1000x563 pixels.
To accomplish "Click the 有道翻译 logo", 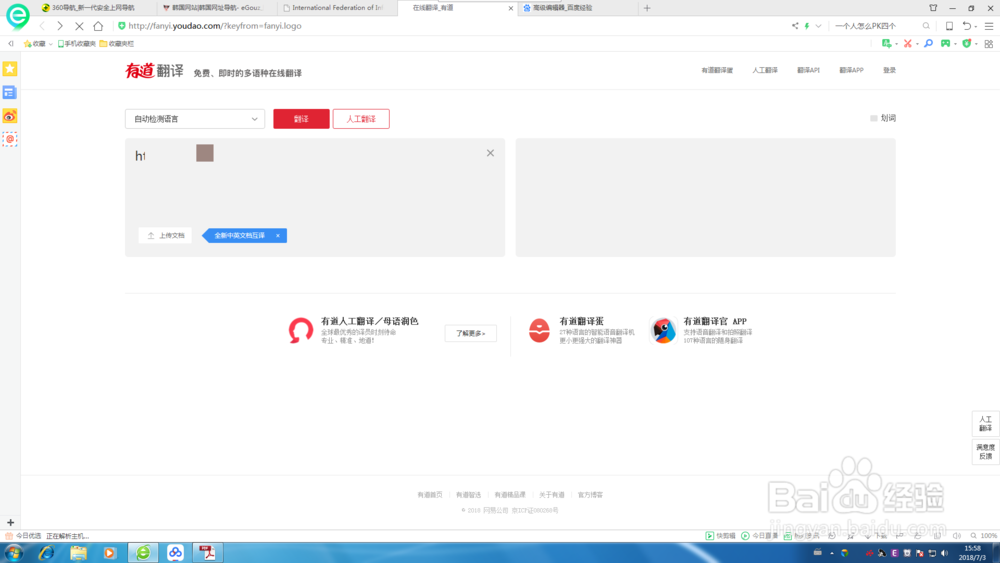I will click(154, 71).
